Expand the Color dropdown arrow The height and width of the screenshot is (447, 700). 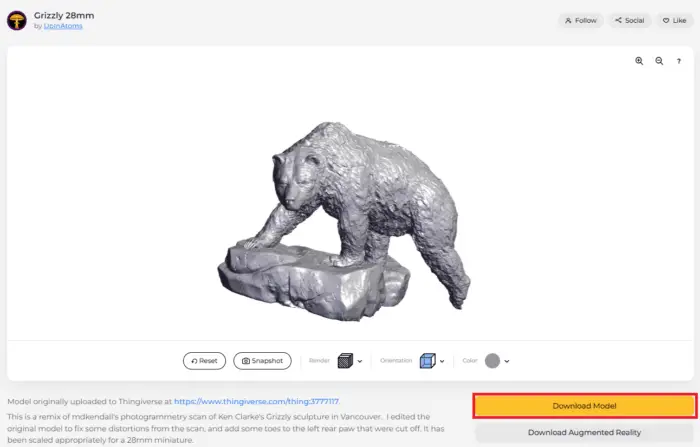pos(507,361)
